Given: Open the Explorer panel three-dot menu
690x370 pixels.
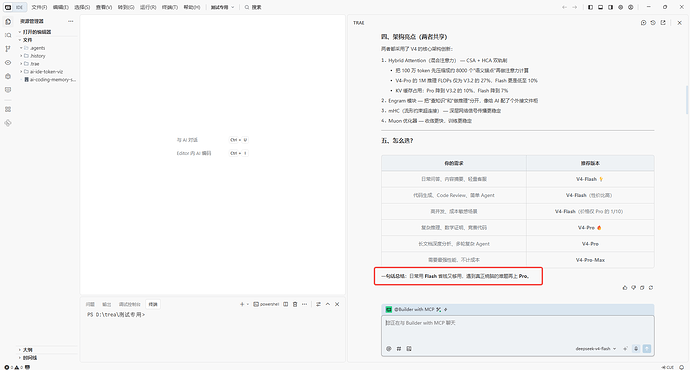Looking at the screenshot, I should point(70,21).
